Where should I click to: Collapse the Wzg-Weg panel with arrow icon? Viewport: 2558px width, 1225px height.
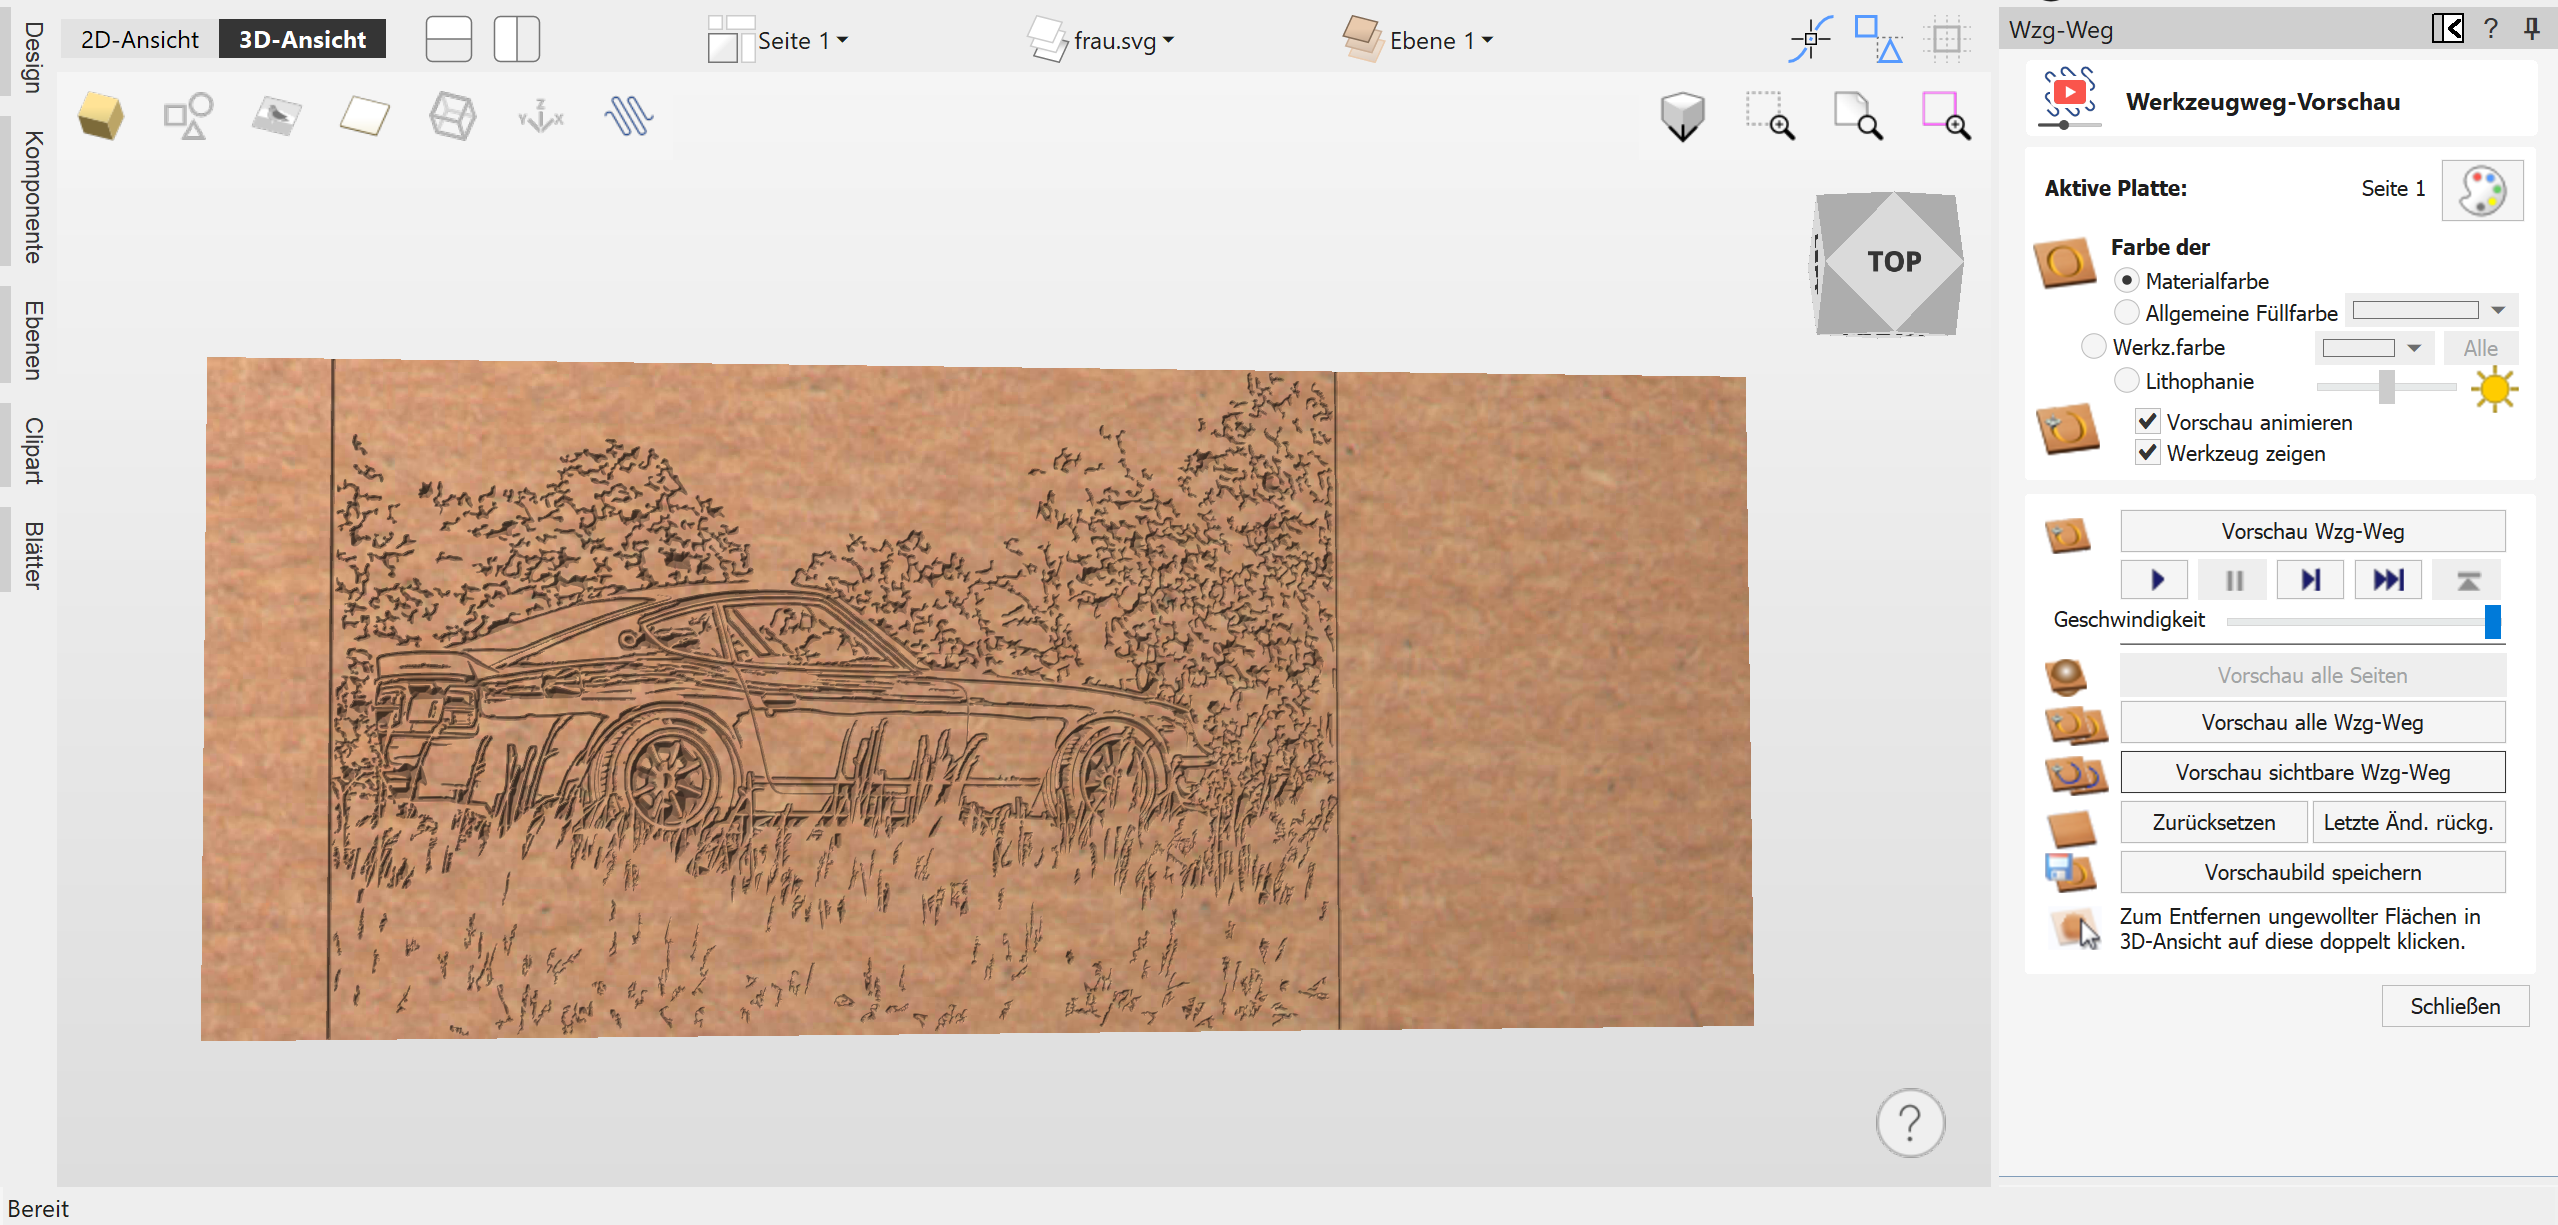2448,28
